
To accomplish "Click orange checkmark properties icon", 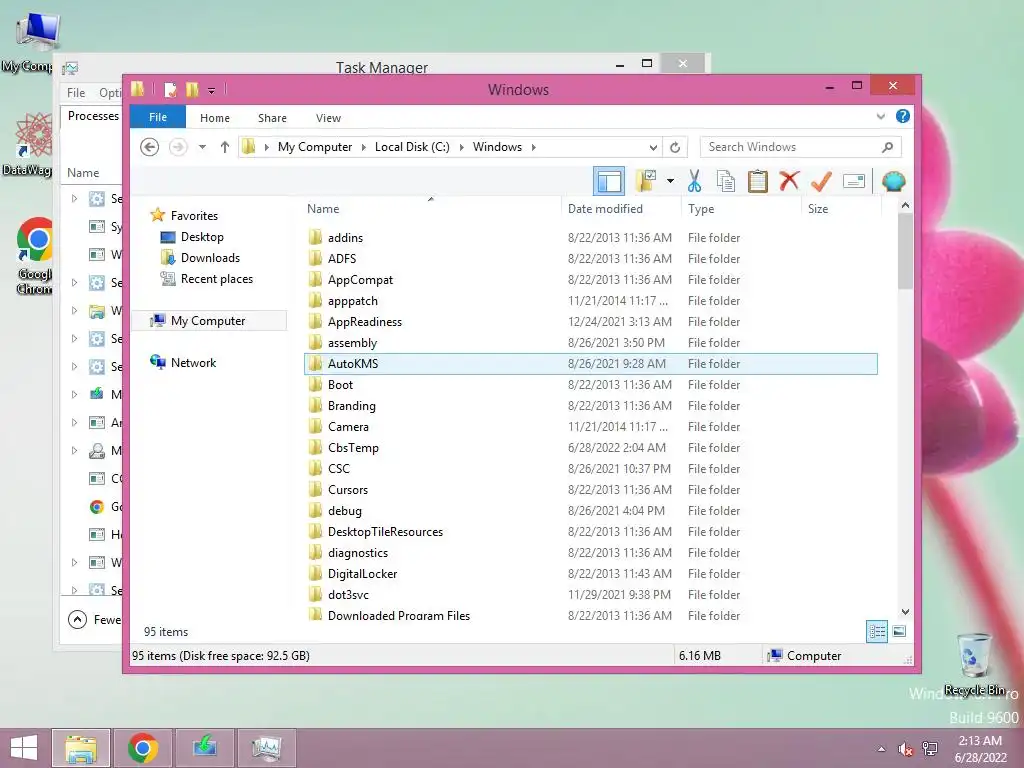I will (821, 181).
